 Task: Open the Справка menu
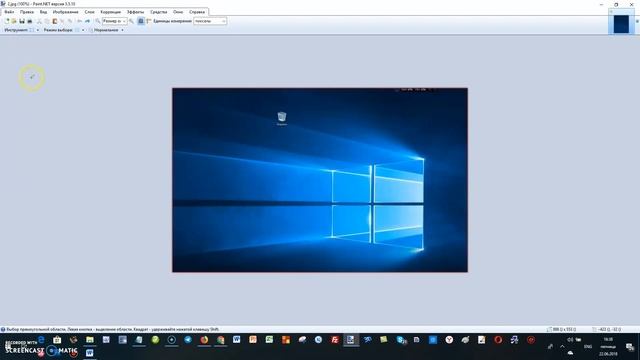click(x=197, y=12)
